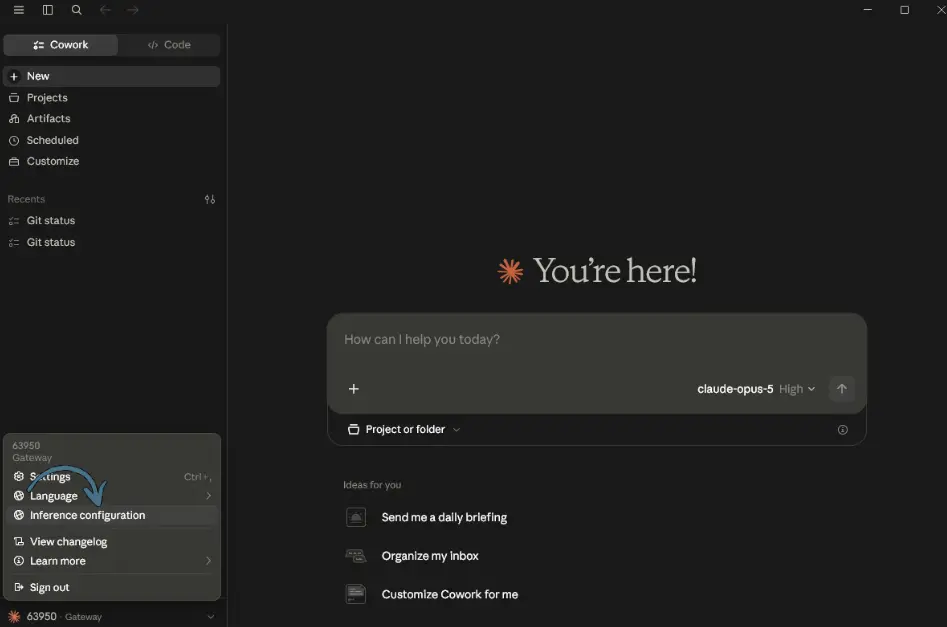Open Customize in the sidebar

112,161
